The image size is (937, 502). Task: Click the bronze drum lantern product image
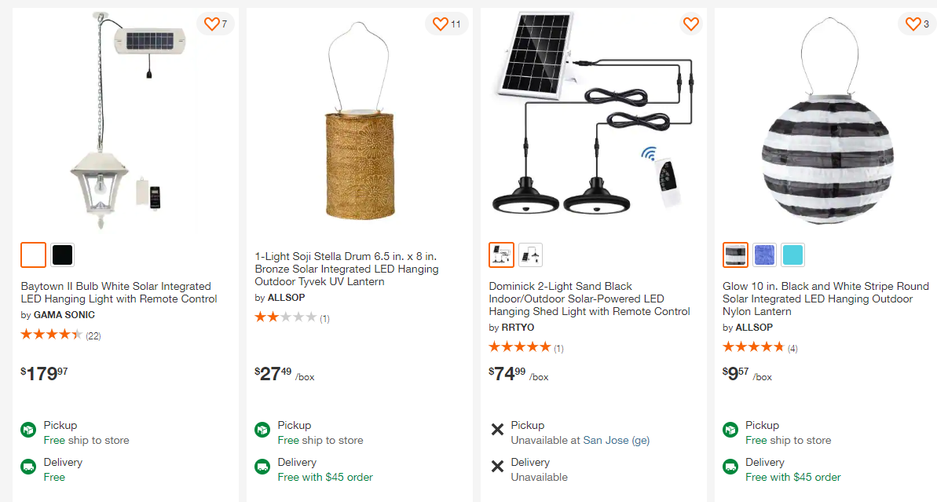pyautogui.click(x=359, y=121)
